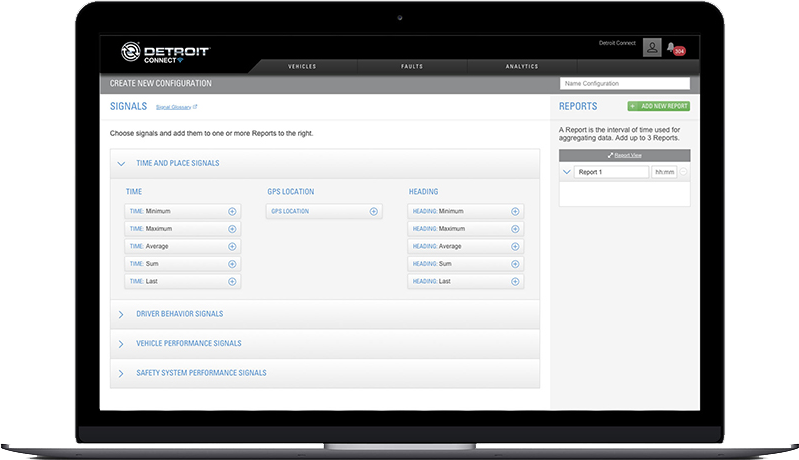Collapse the Time and Place Signals section

point(122,163)
